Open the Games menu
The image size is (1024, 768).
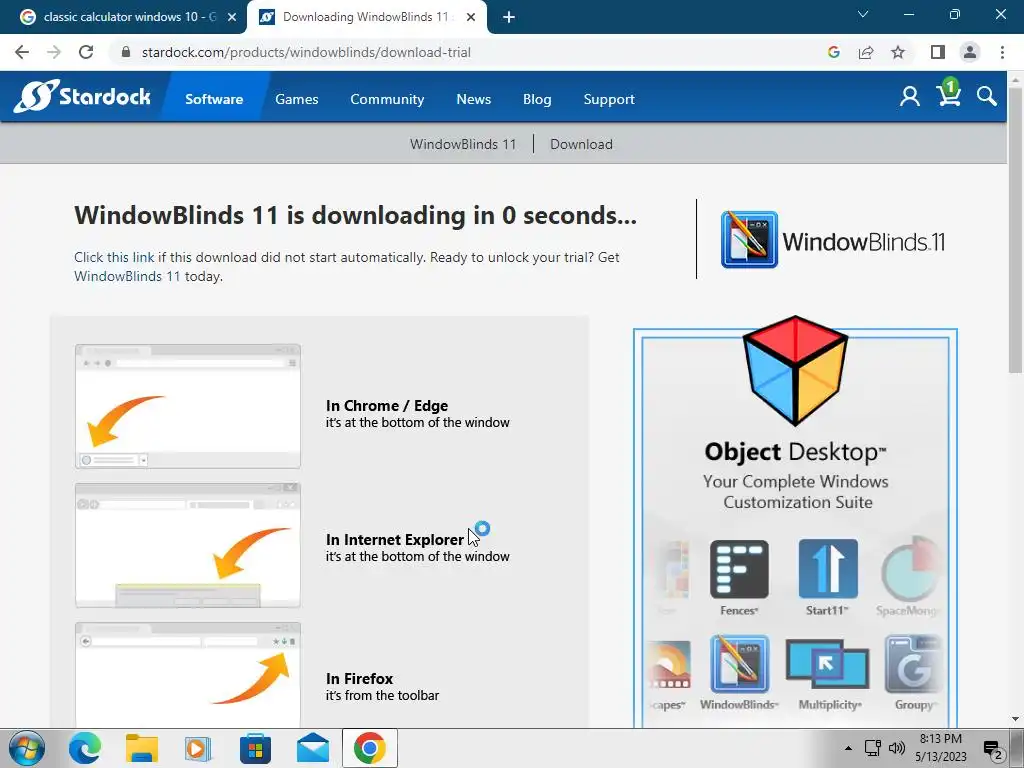(x=296, y=99)
